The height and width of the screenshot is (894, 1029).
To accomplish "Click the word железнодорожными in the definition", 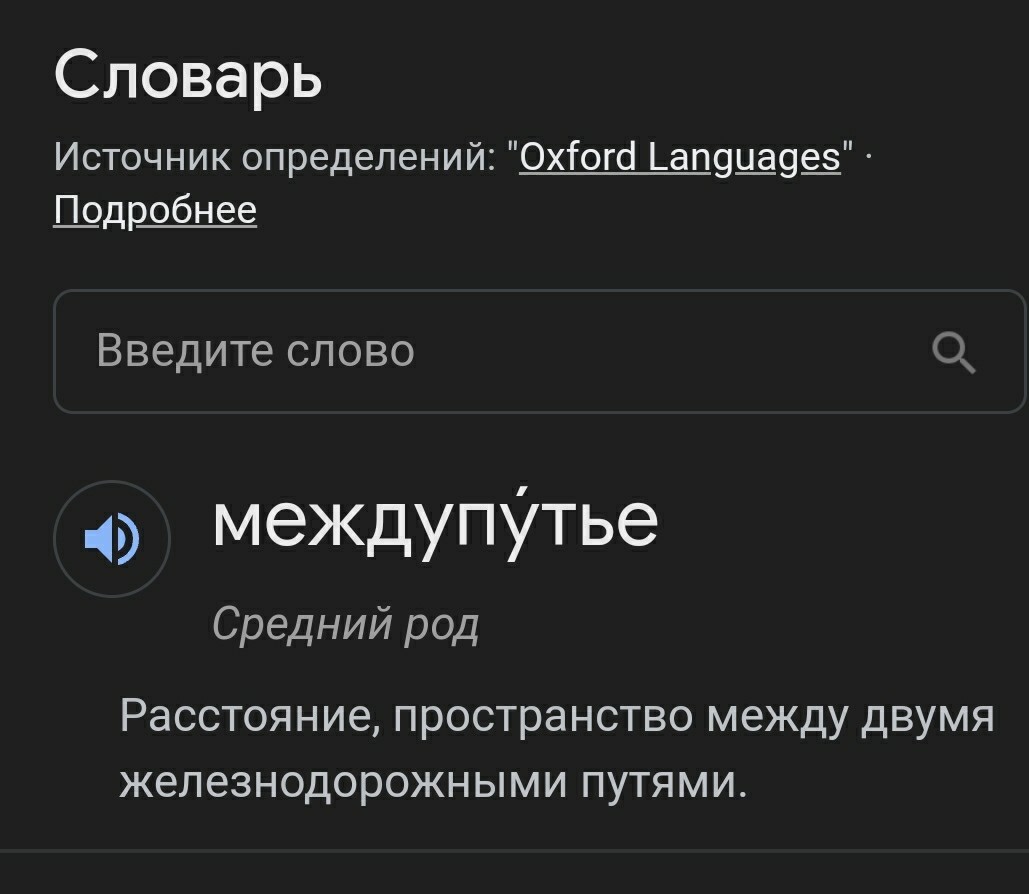I will tap(343, 783).
